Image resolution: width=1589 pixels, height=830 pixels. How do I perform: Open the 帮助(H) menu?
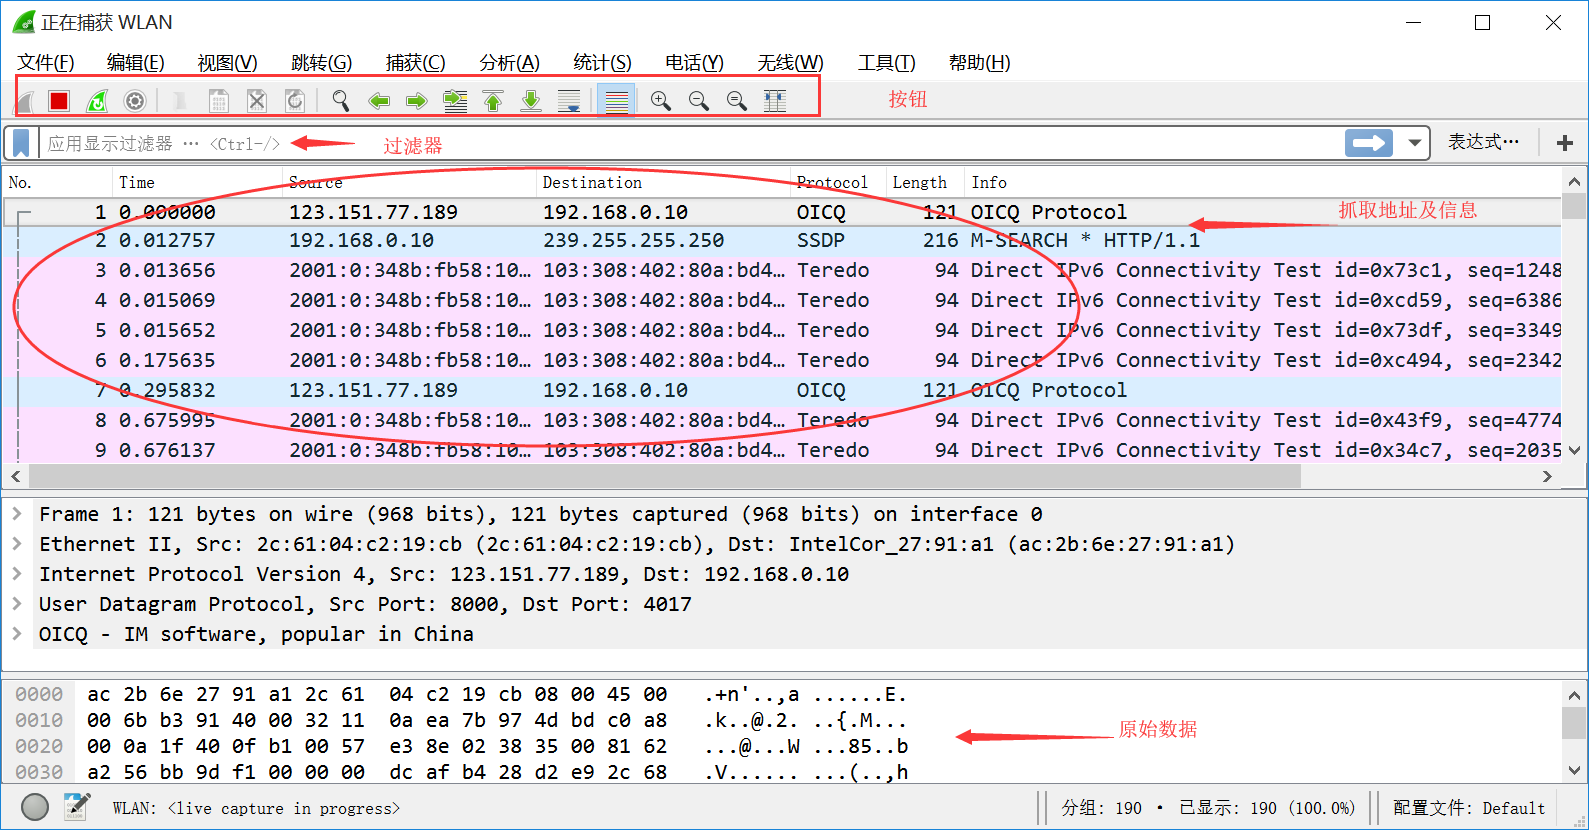point(979,63)
